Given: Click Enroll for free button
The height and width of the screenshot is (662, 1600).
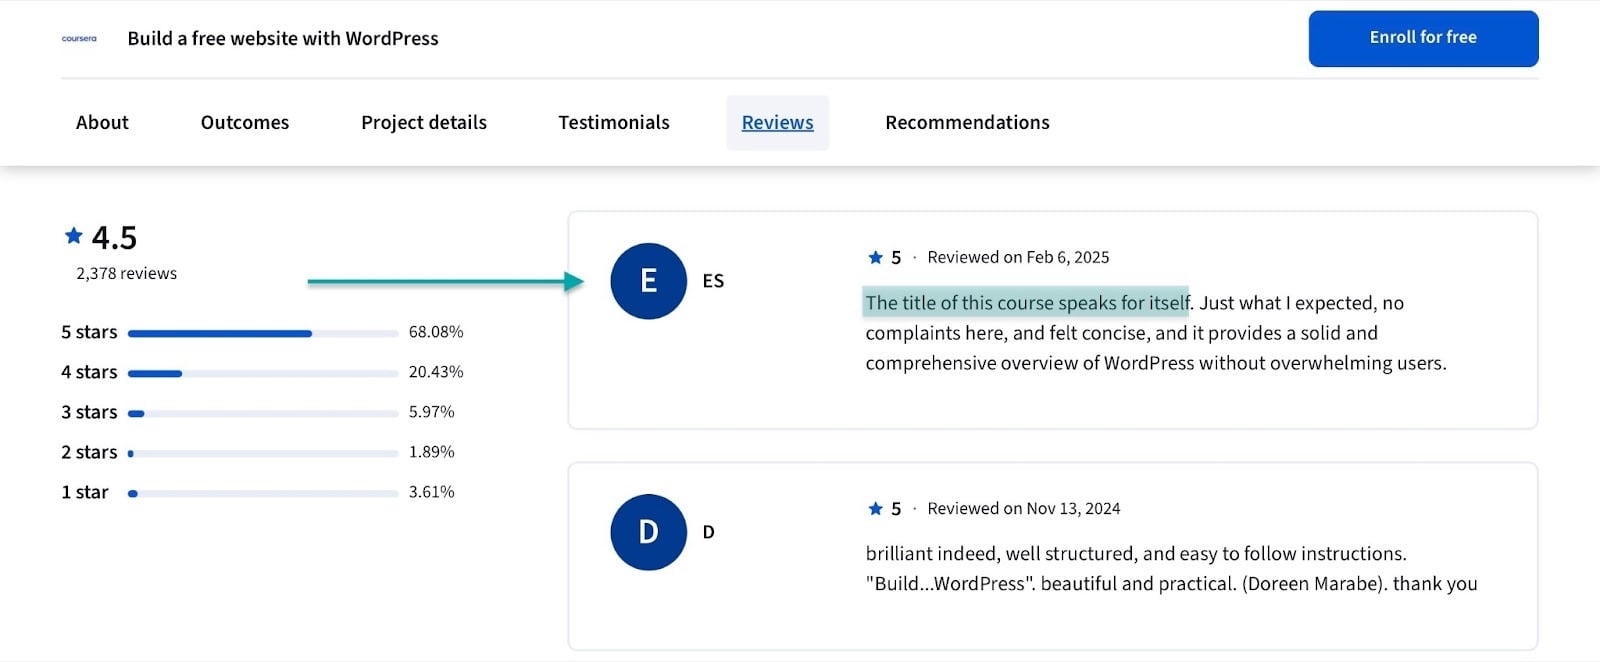Looking at the screenshot, I should tap(1423, 38).
